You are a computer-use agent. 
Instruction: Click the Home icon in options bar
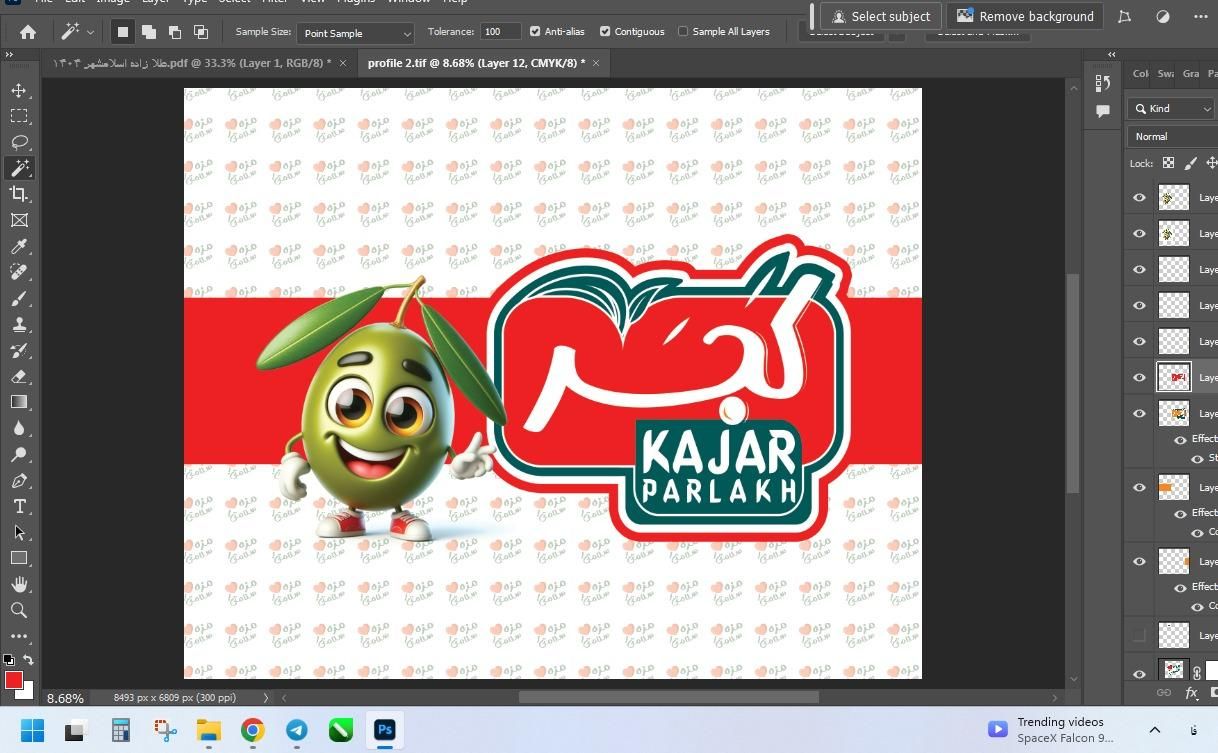point(28,32)
